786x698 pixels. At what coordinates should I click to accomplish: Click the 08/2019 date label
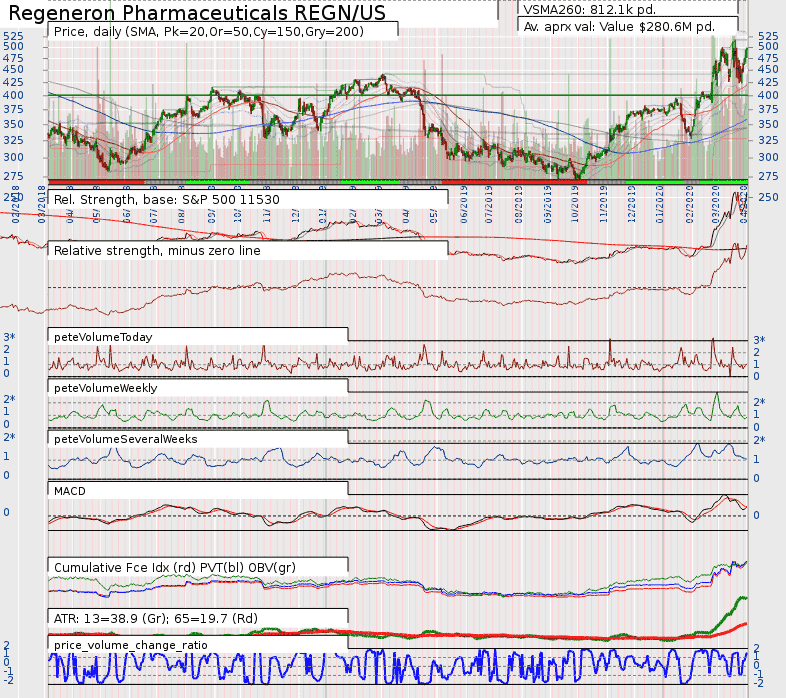click(519, 205)
